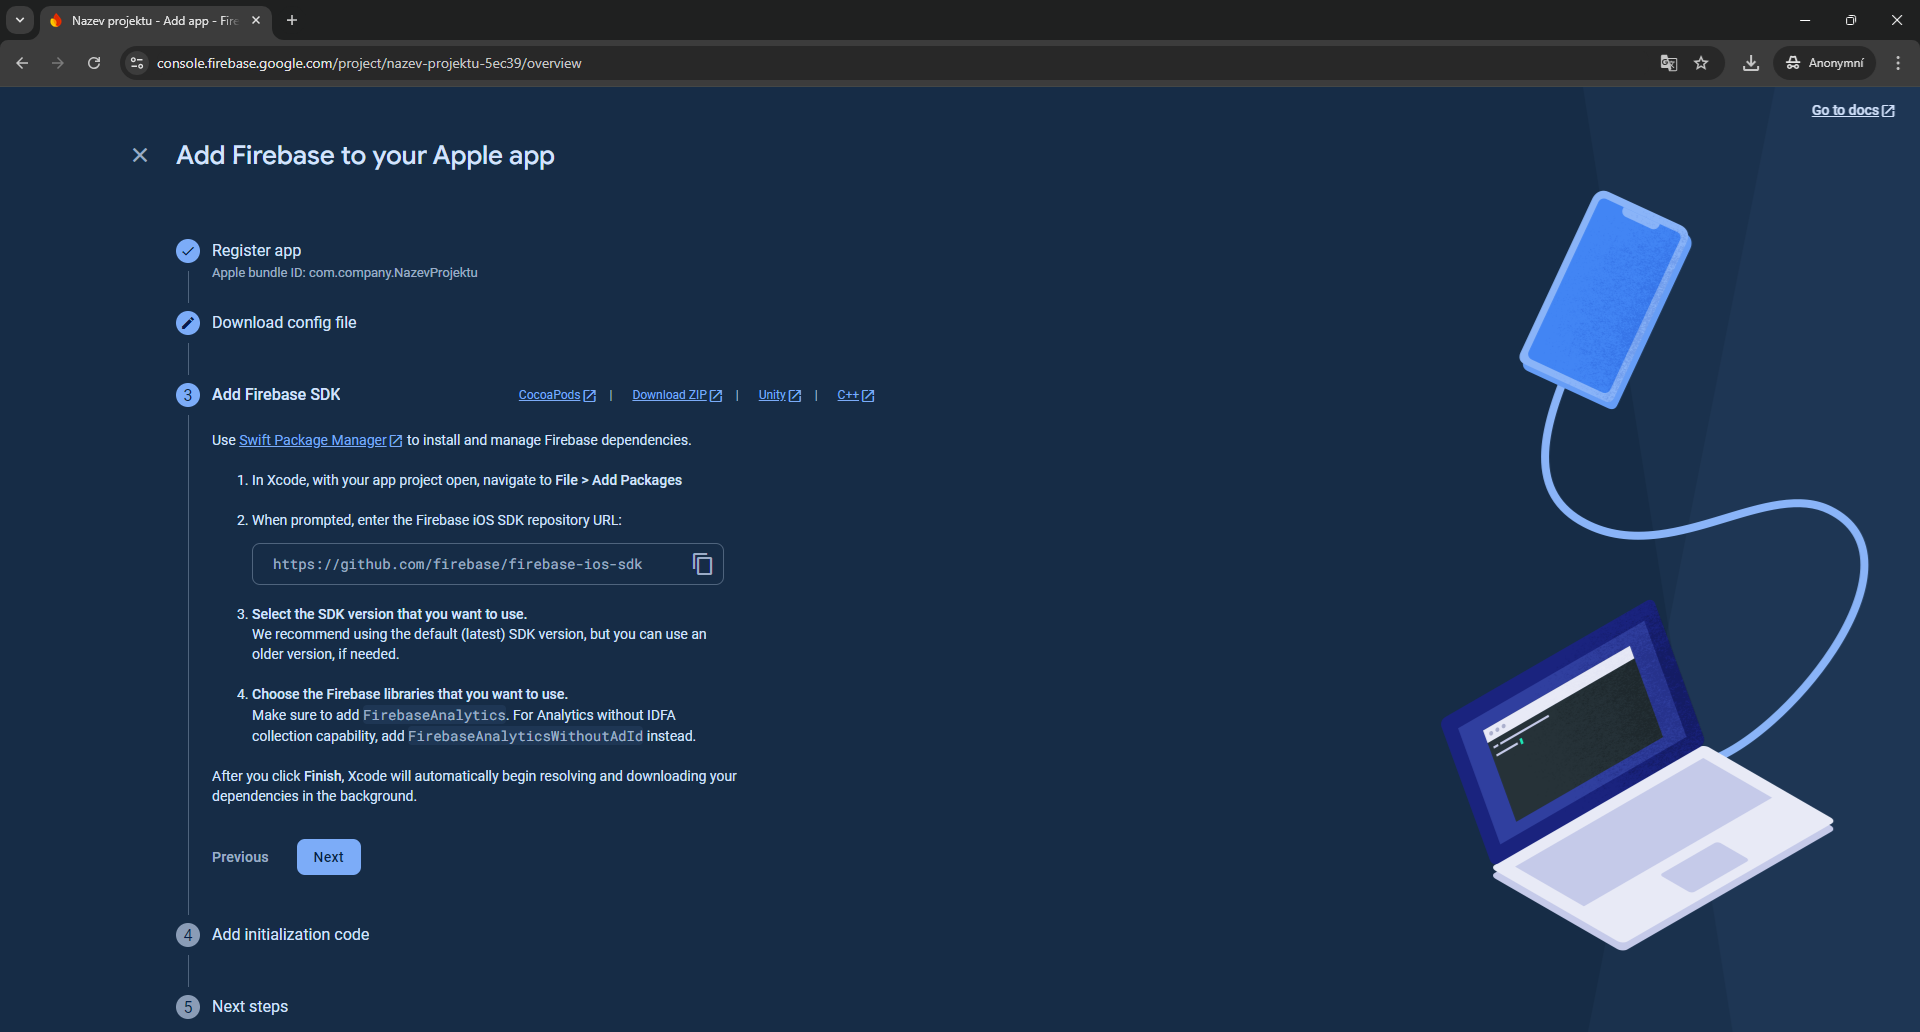Open the tab search dropdown arrow
The width and height of the screenshot is (1920, 1032).
pos(20,20)
